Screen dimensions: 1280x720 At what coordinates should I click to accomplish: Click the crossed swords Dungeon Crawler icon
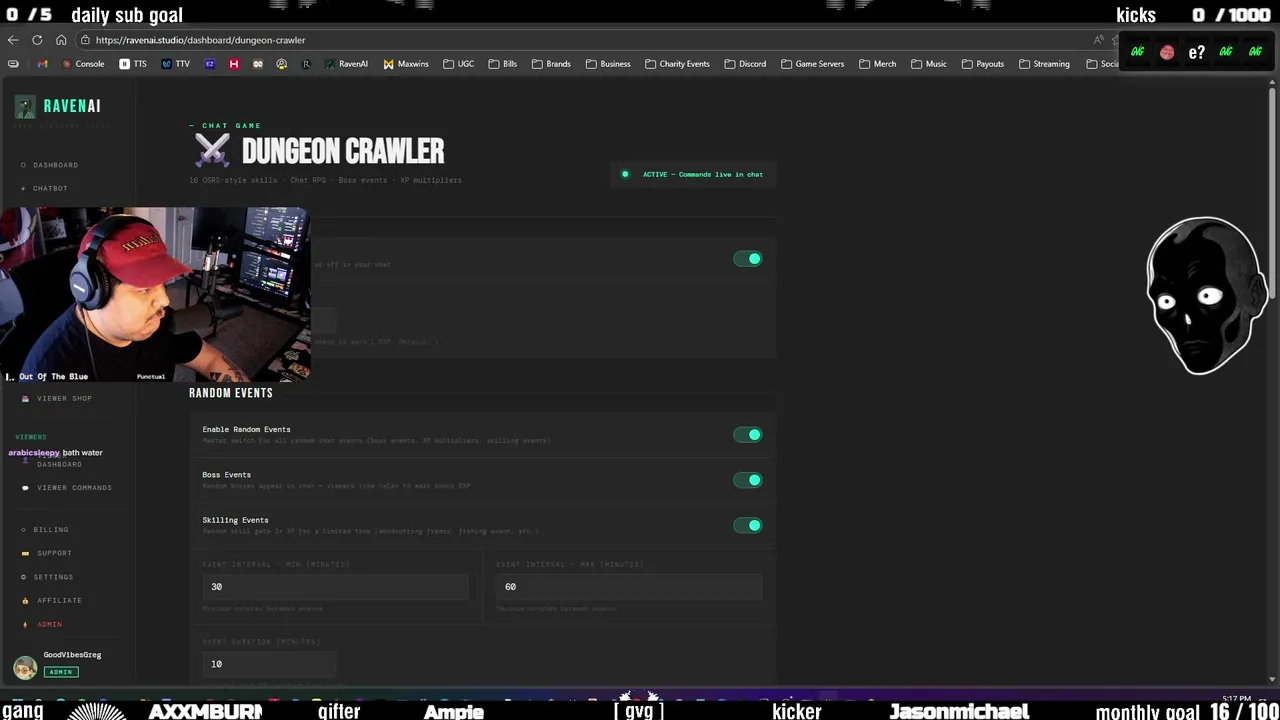tap(212, 151)
